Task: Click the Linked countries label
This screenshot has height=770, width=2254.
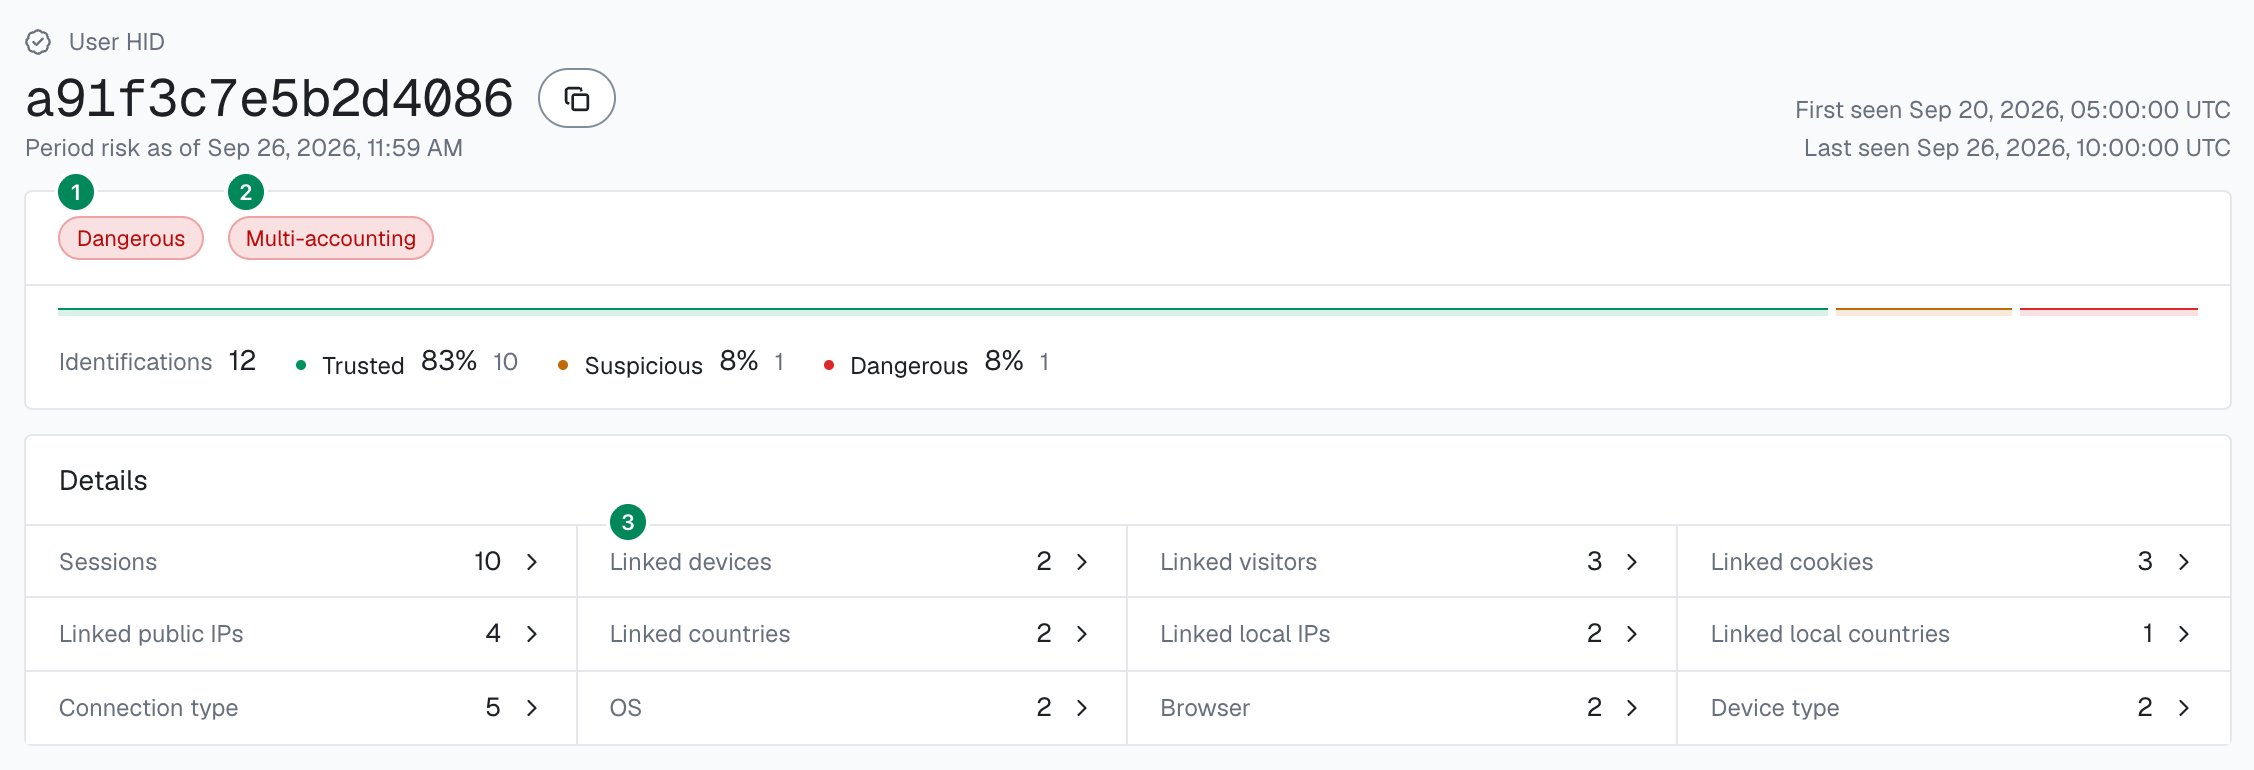Action: pos(700,634)
